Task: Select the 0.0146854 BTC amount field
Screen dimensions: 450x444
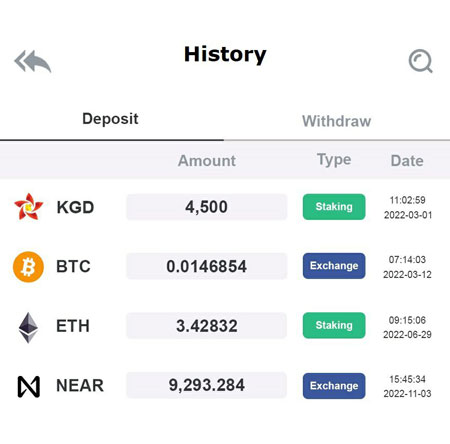Action: point(206,266)
